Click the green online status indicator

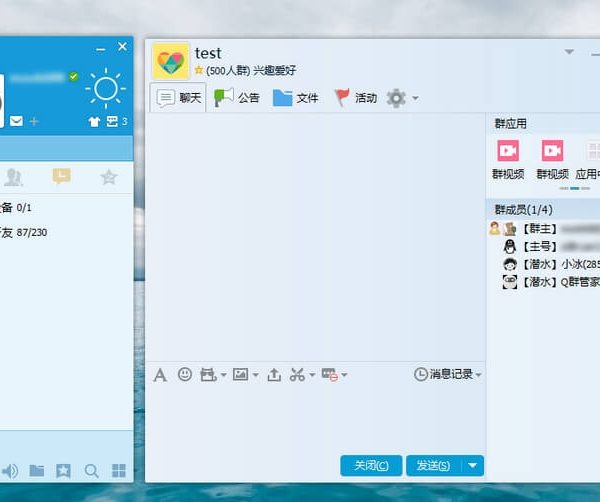[74, 76]
